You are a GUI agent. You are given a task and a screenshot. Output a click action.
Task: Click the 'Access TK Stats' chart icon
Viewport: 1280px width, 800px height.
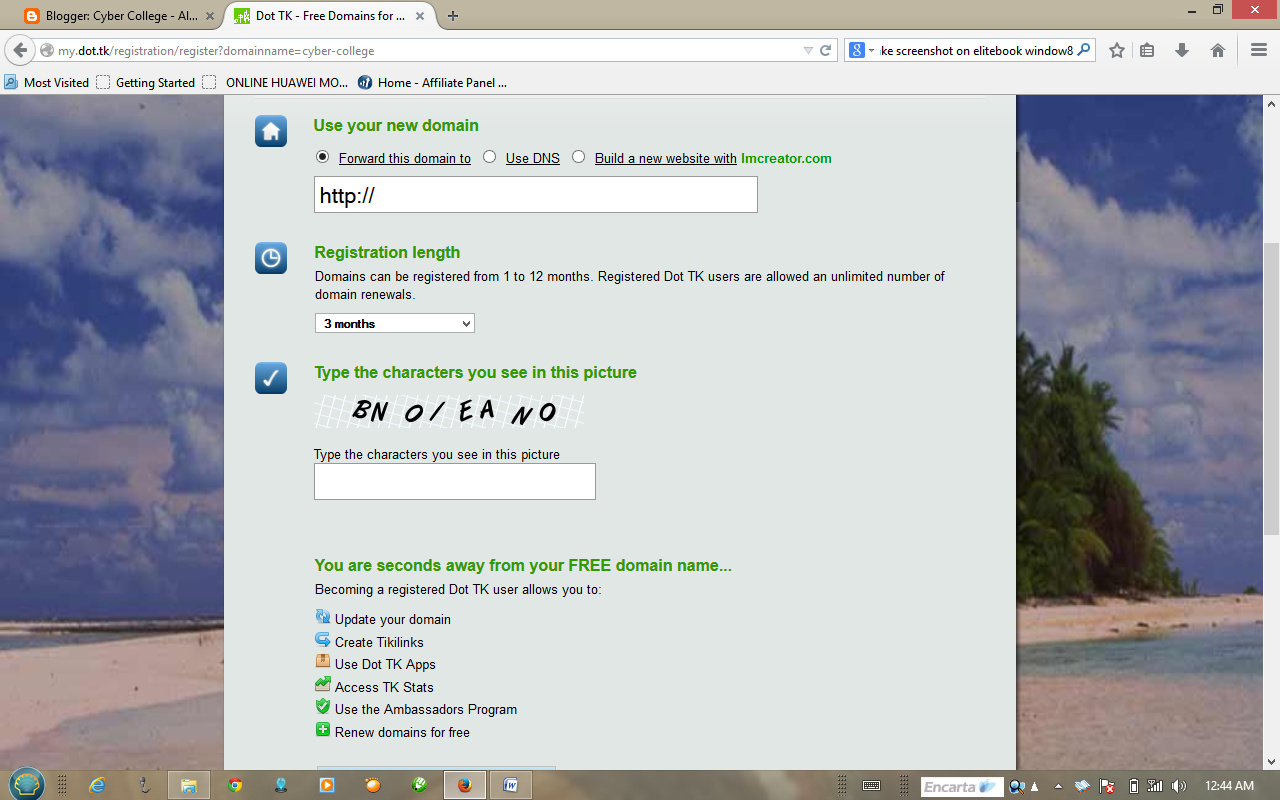tap(322, 685)
